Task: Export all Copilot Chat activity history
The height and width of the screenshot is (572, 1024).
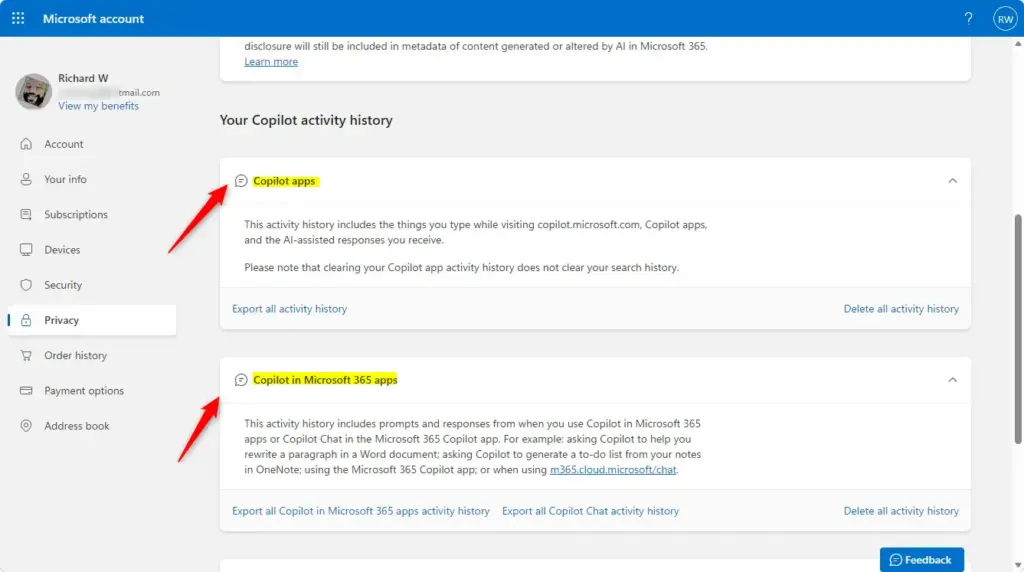Action: coord(590,511)
